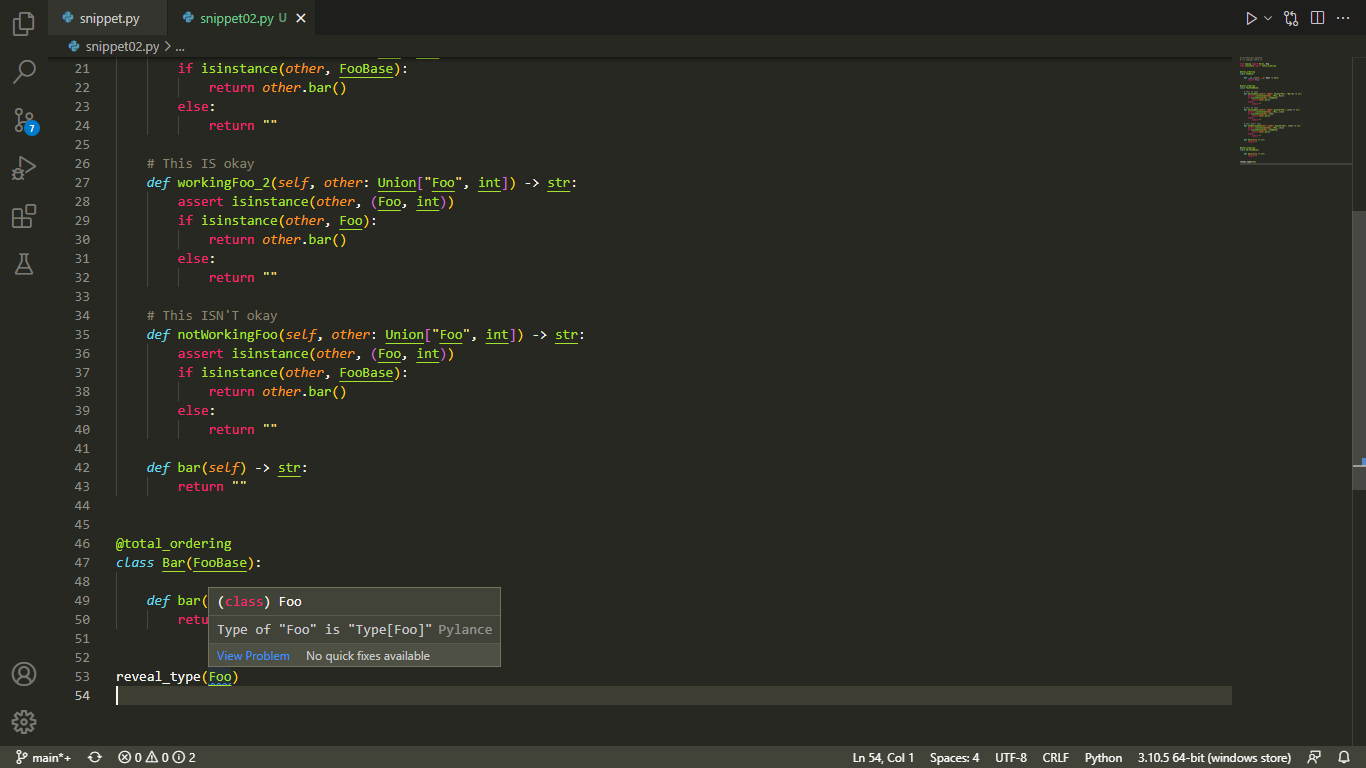Split the editor using the toolbar icon
Viewport: 1366px width, 768px height.
pyautogui.click(x=1317, y=17)
